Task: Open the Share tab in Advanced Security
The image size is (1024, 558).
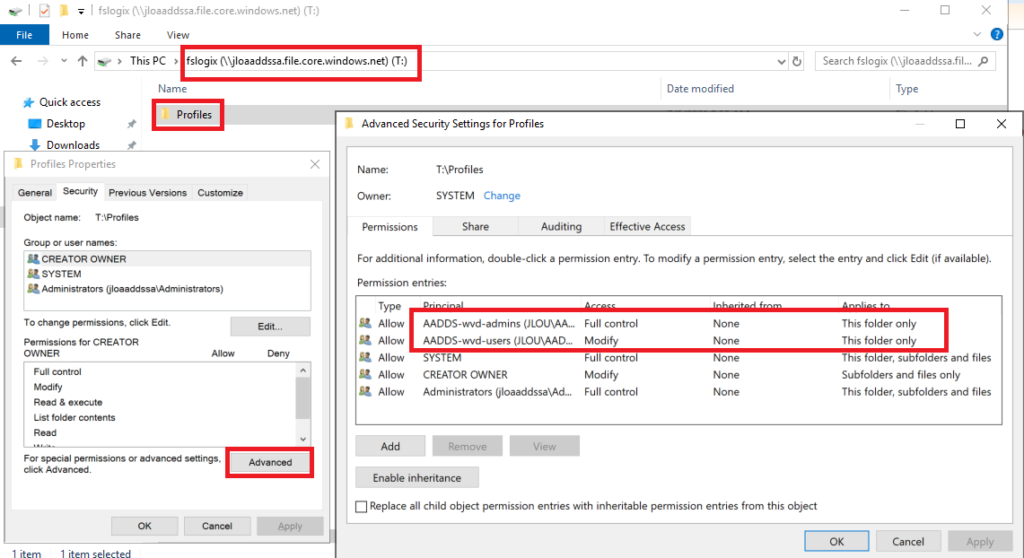Action: tap(475, 226)
